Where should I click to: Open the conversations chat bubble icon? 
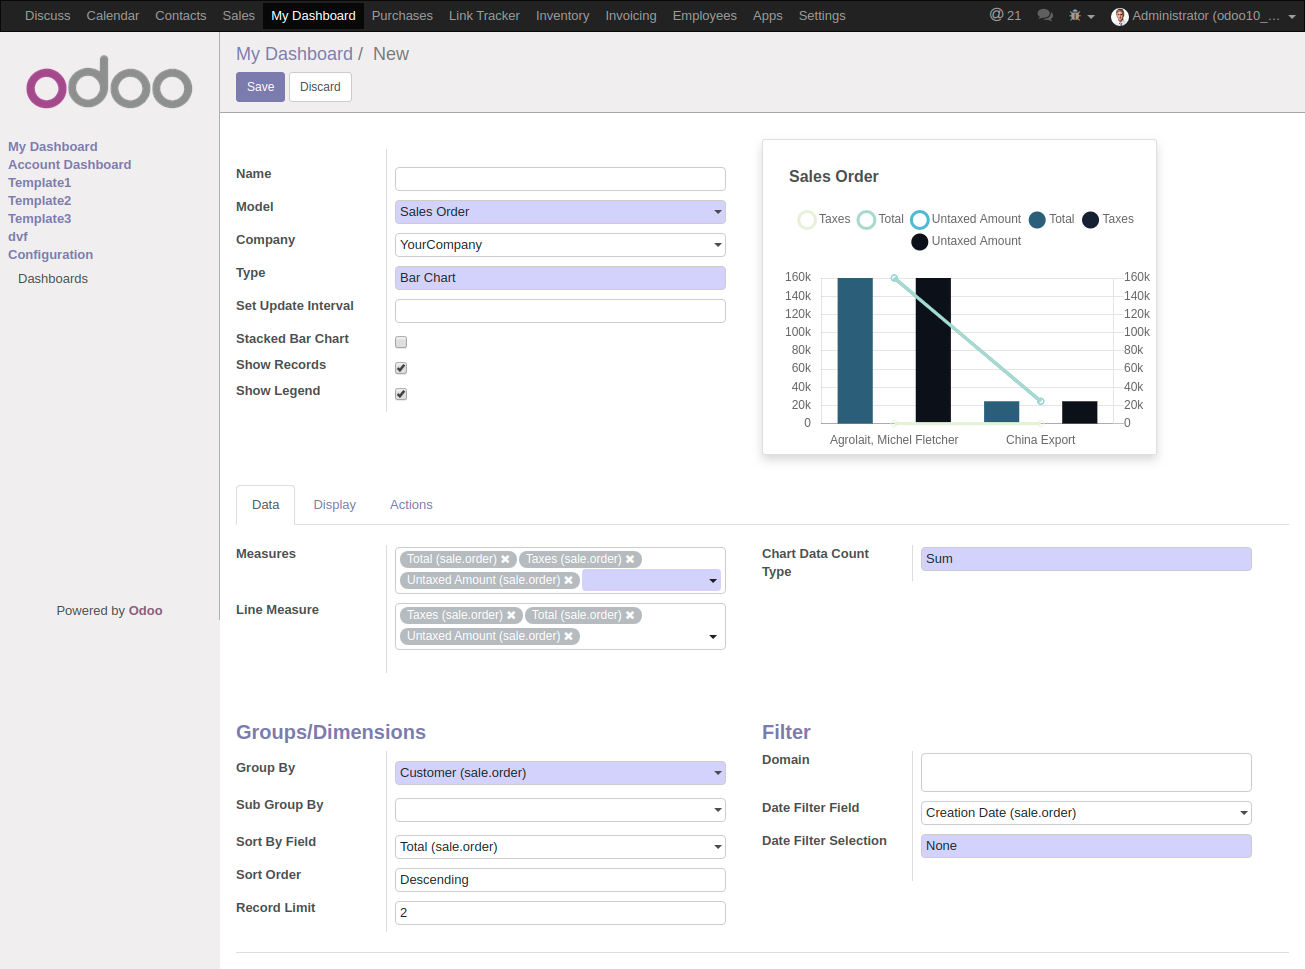pyautogui.click(x=1045, y=15)
